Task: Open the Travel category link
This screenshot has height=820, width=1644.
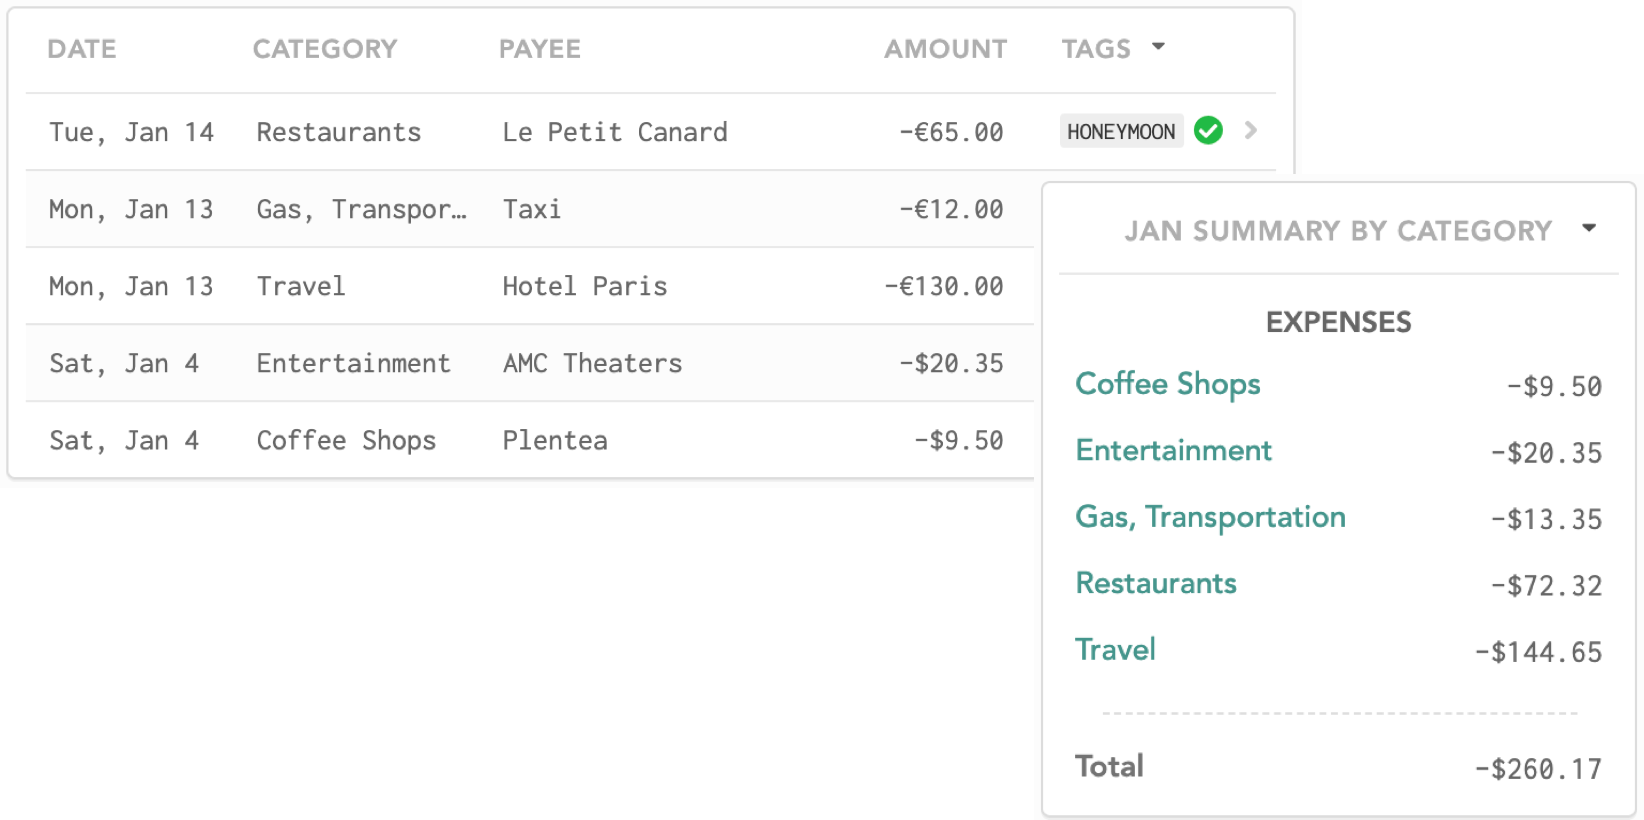Action: click(x=1115, y=650)
